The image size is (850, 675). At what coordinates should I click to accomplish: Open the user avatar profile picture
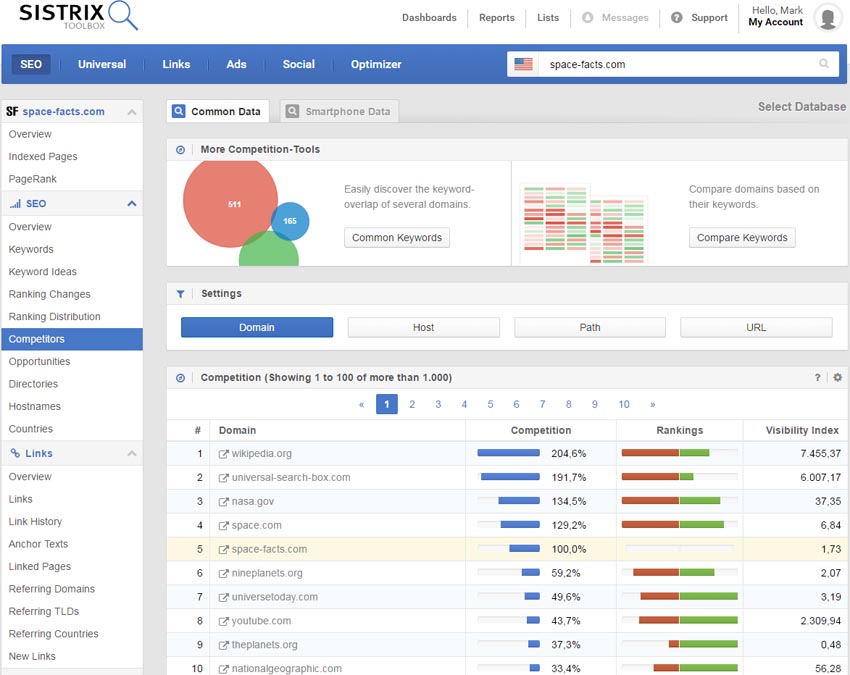[827, 18]
